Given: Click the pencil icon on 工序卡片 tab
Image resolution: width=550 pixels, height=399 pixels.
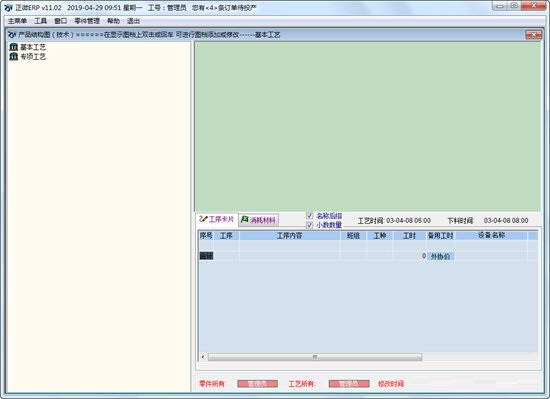Looking at the screenshot, I should pyautogui.click(x=203, y=219).
